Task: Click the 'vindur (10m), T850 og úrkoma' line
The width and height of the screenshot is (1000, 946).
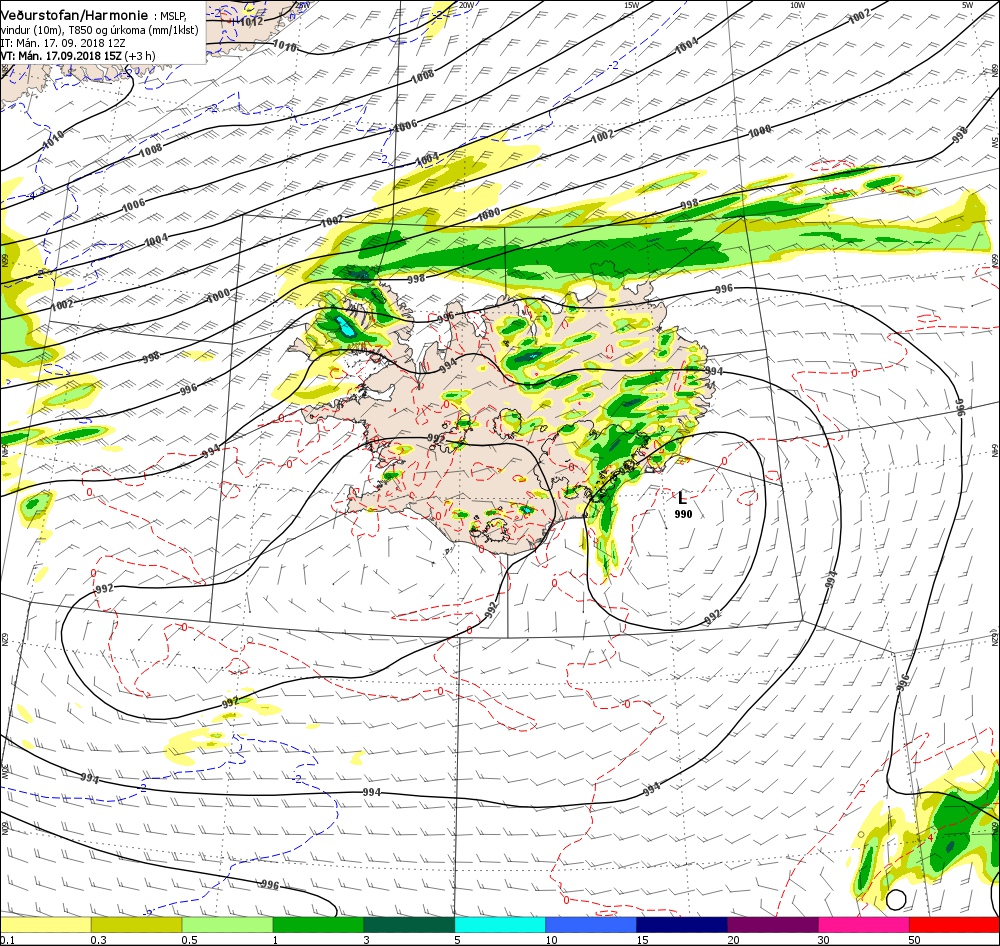Action: [99, 30]
